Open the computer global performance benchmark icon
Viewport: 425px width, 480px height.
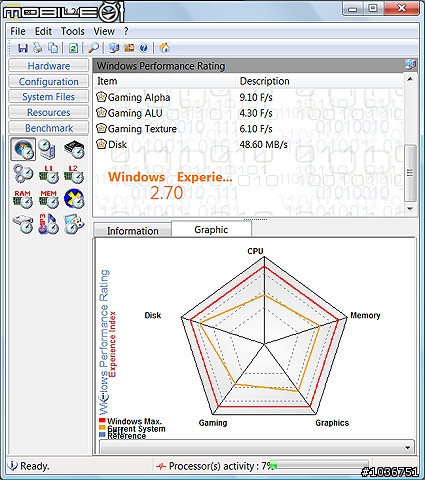[x=47, y=149]
